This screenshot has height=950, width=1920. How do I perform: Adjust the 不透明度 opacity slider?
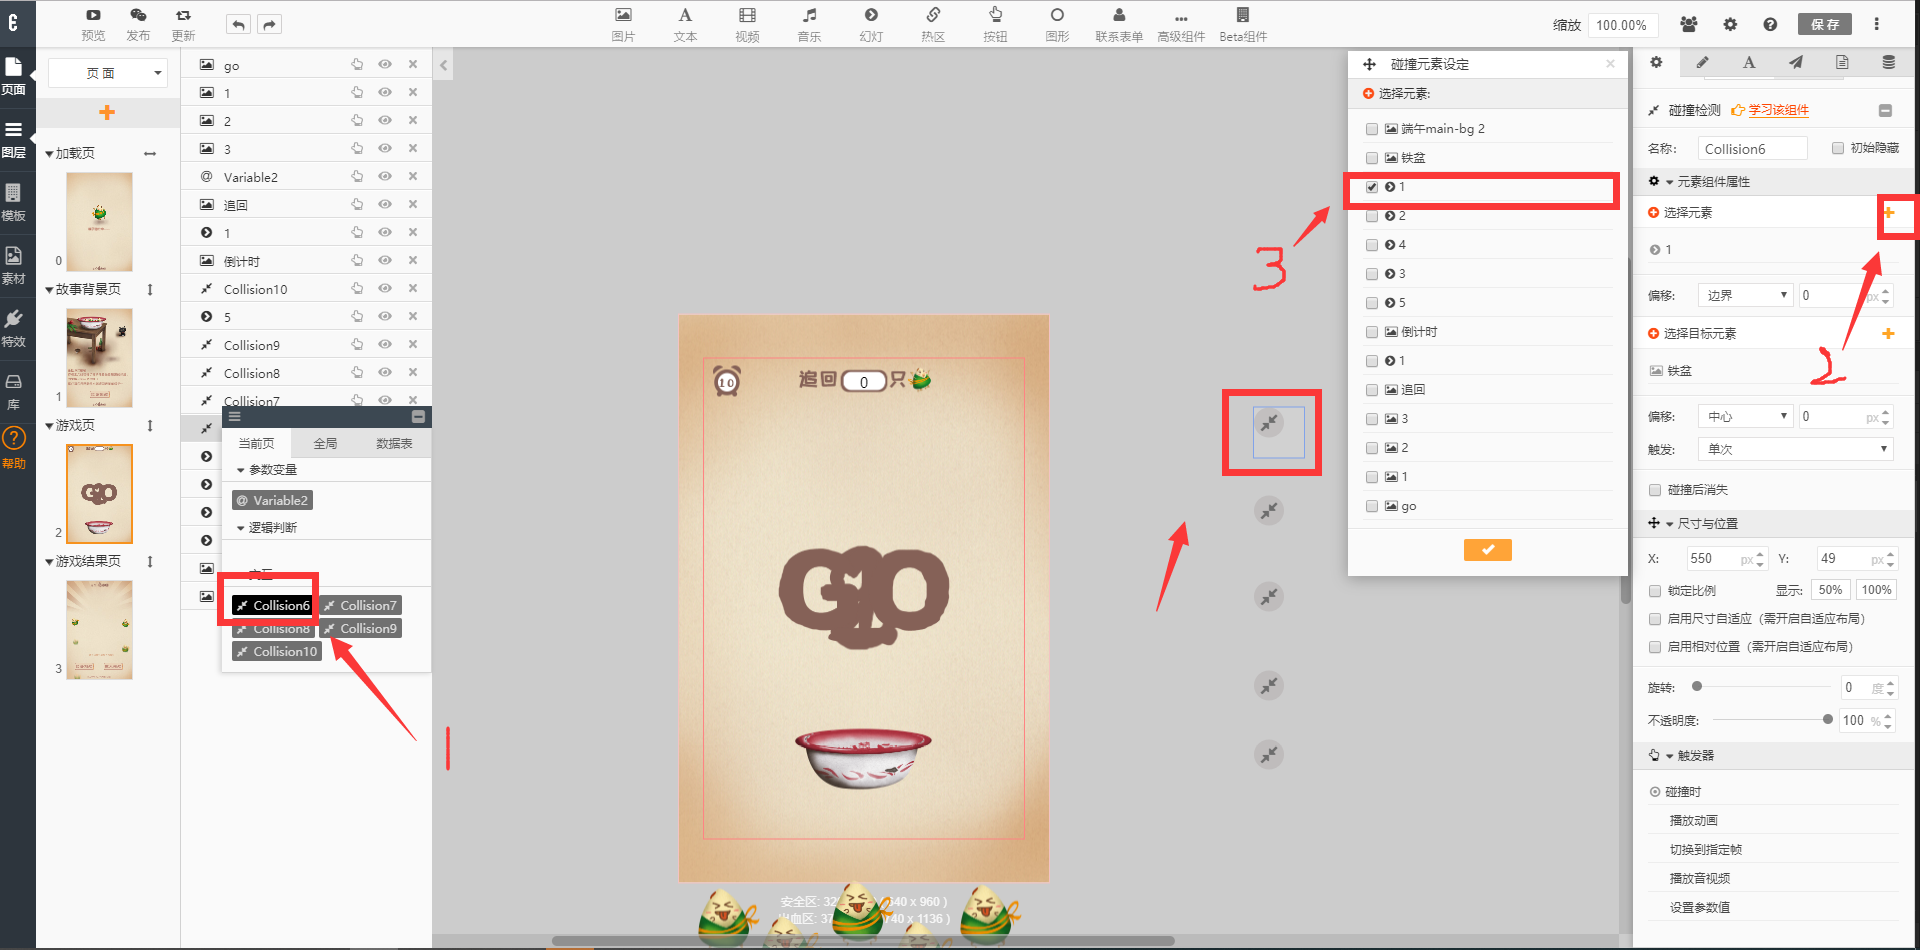[x=1828, y=719]
